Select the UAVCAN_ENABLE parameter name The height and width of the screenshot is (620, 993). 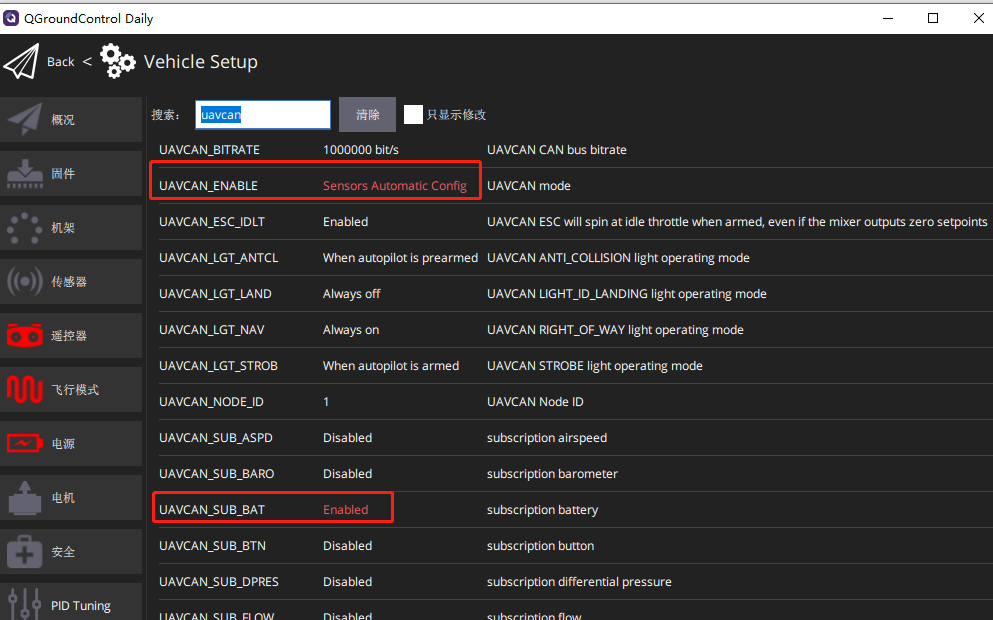(x=208, y=186)
